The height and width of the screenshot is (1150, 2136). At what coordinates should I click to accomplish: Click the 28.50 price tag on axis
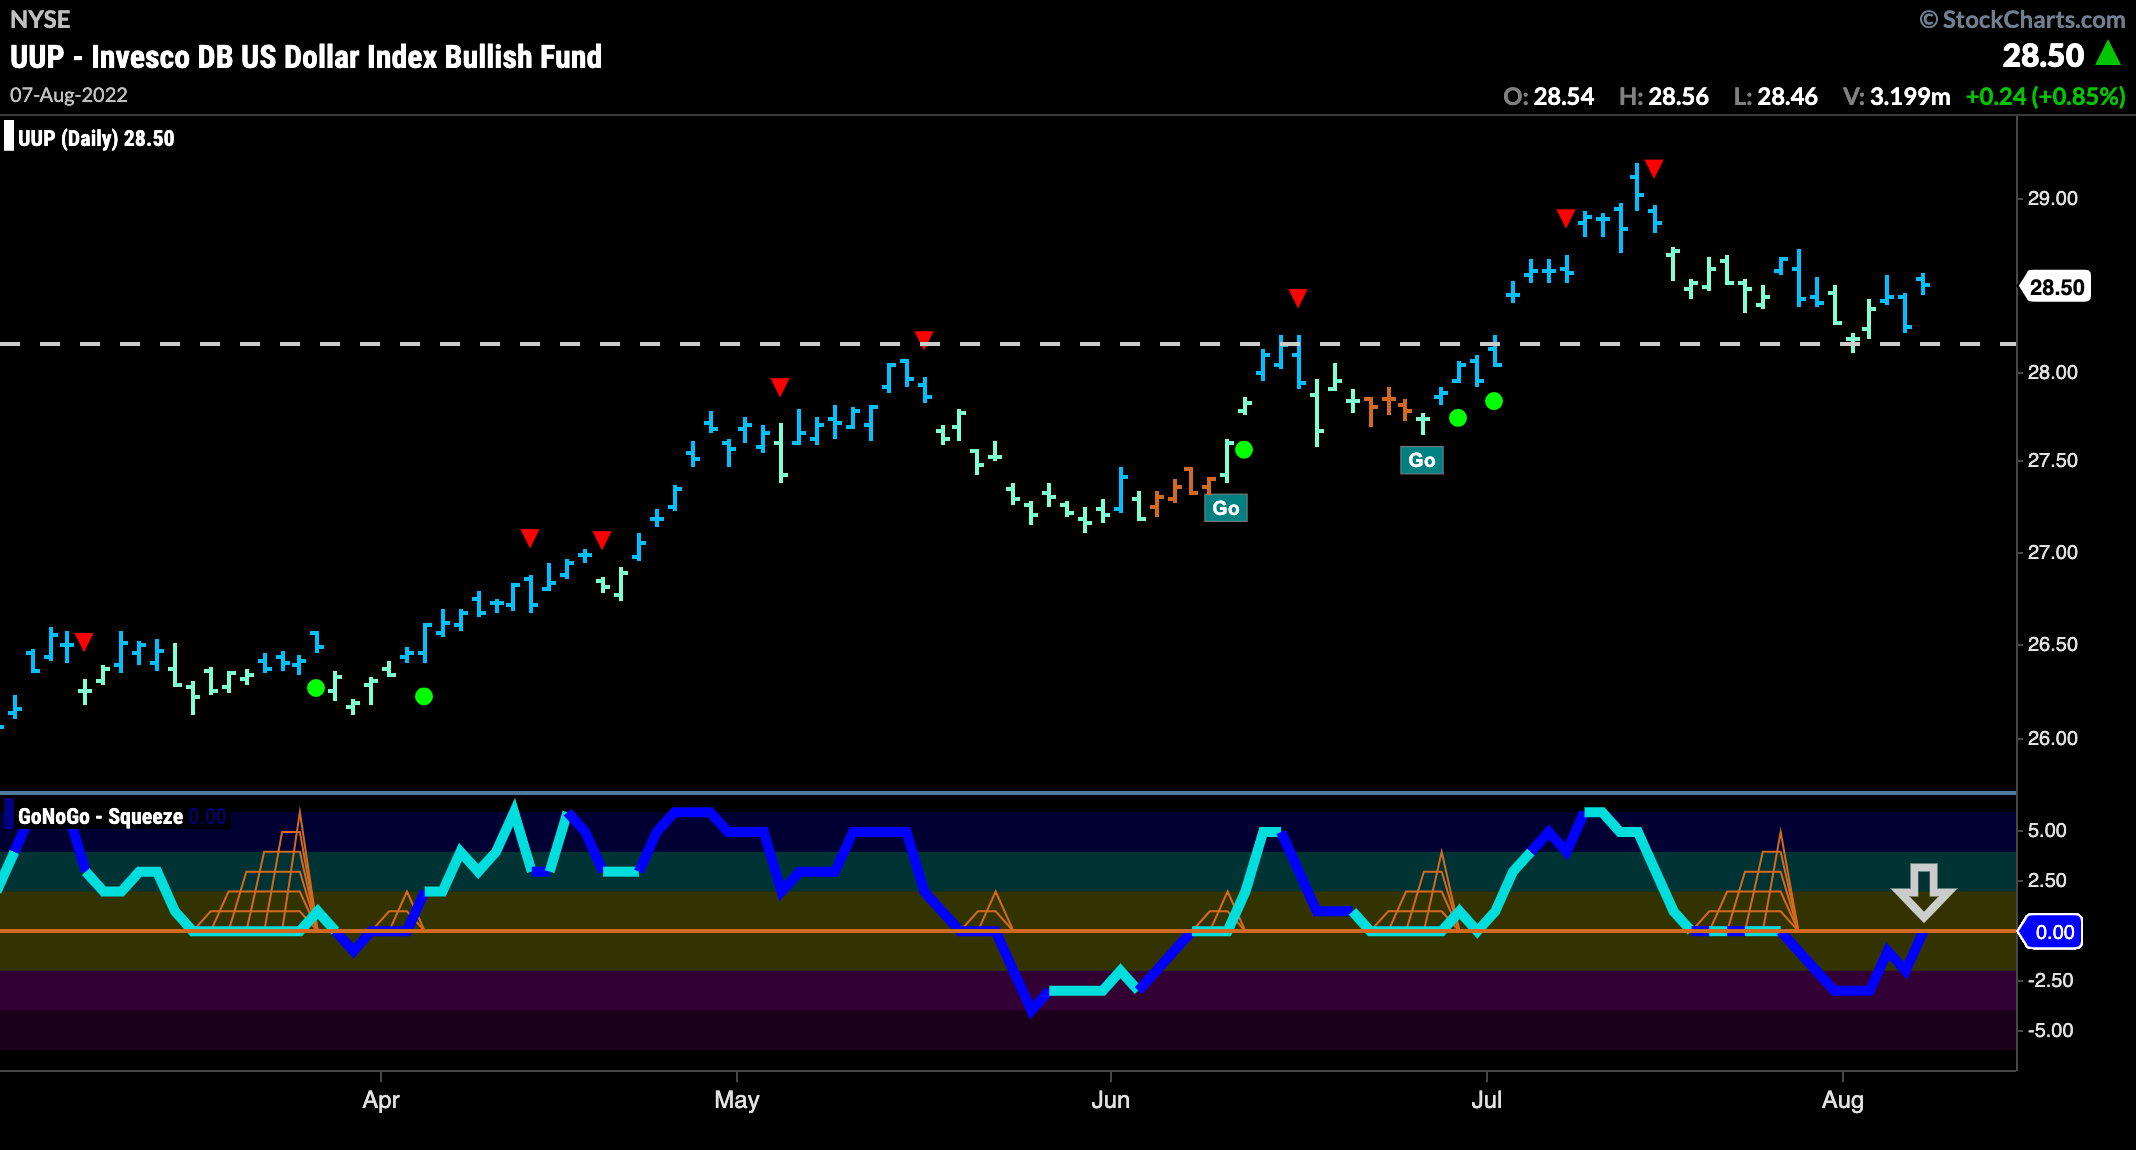[2056, 287]
